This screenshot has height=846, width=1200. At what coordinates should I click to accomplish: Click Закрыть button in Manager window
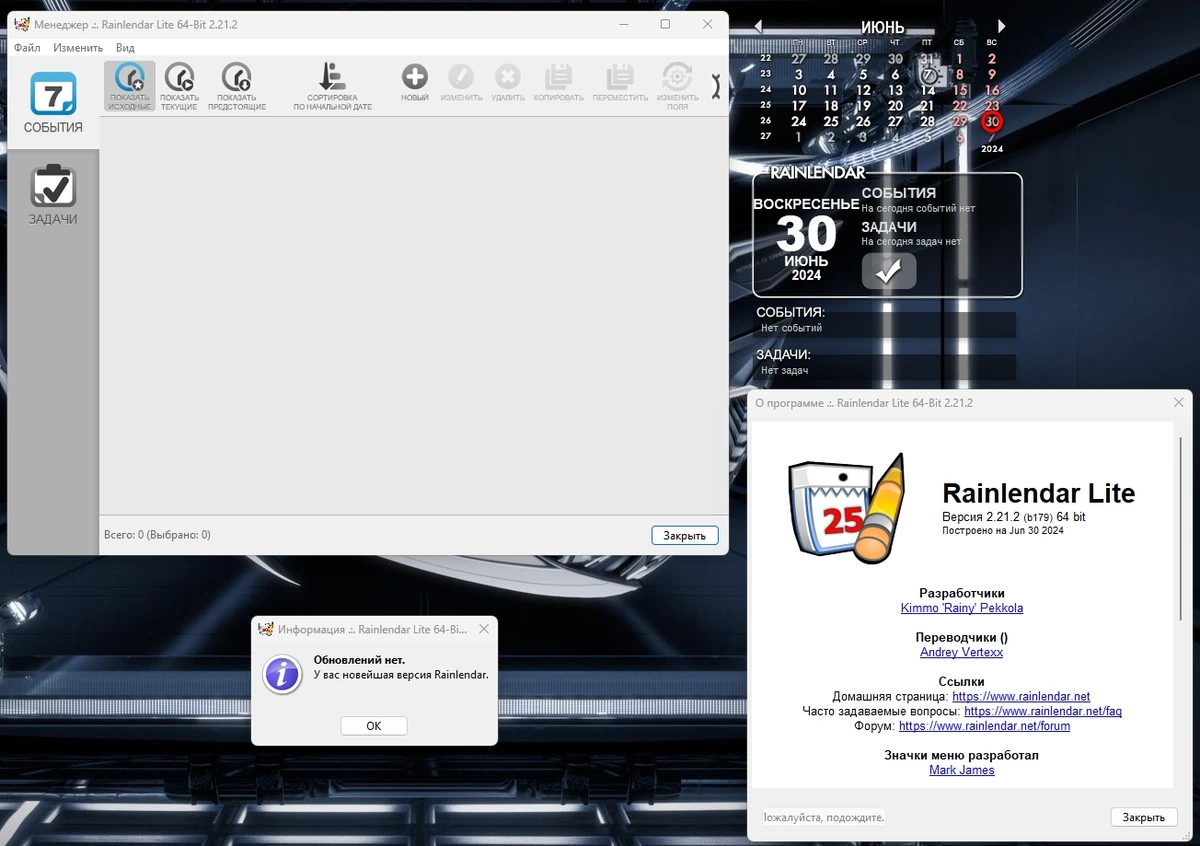pos(685,535)
